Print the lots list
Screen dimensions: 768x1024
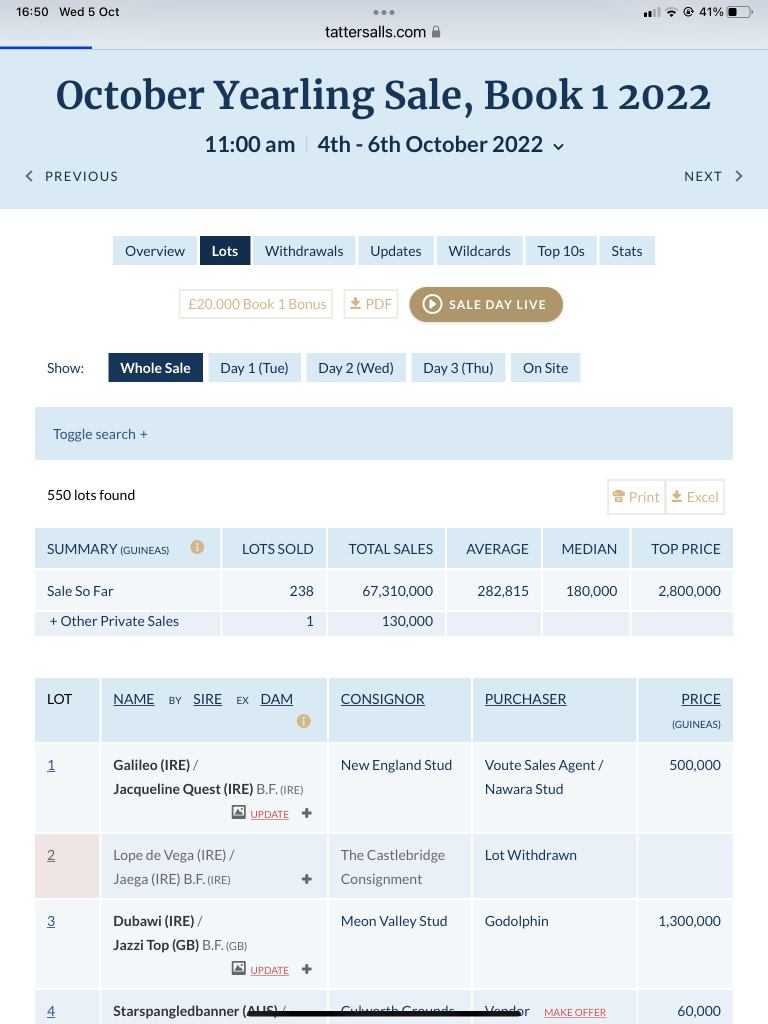635,497
